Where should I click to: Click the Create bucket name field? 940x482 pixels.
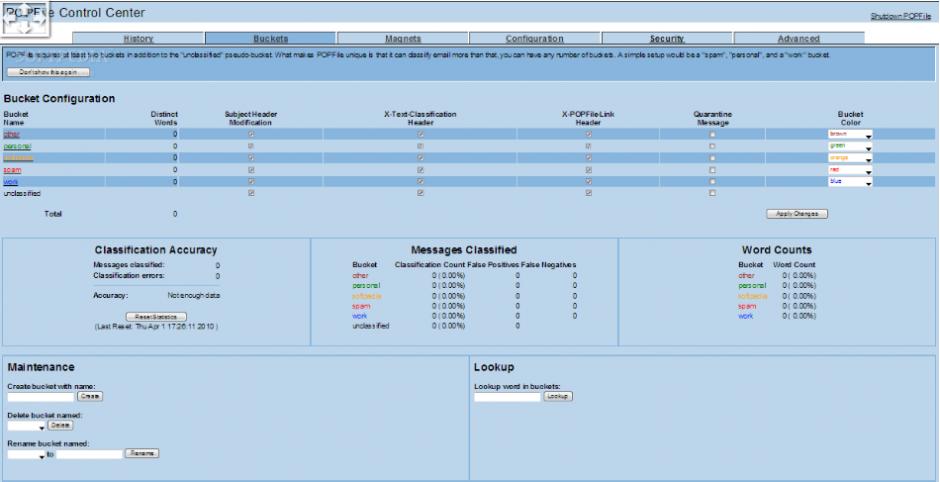41,396
